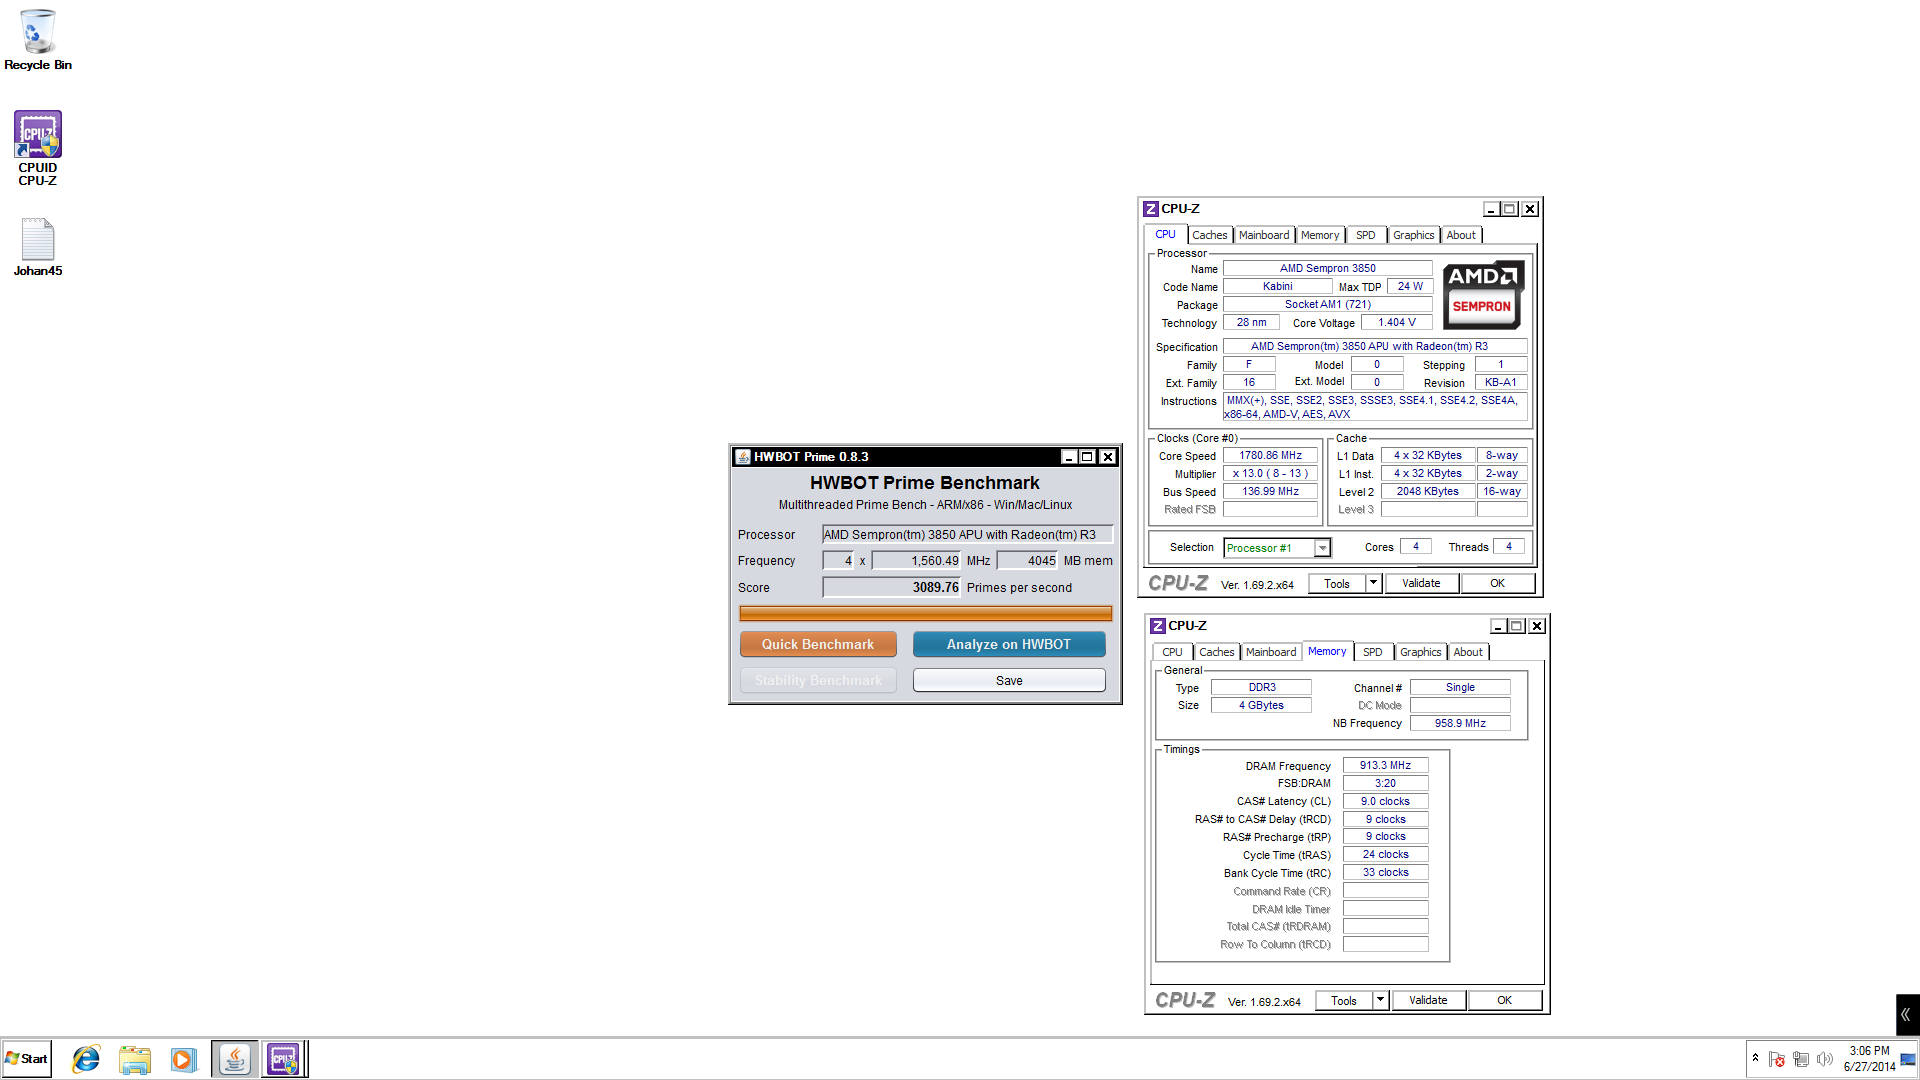Viewport: 1920px width, 1080px height.
Task: Click the CPU-Z title icon in Memory window
Action: (1158, 626)
